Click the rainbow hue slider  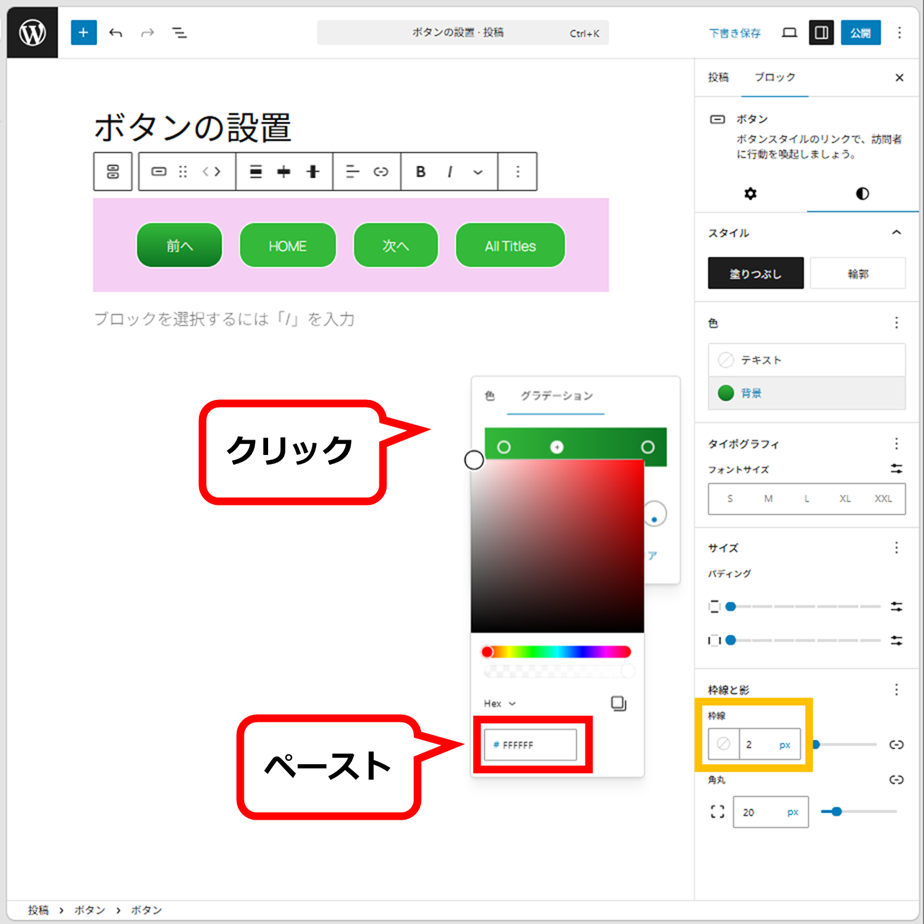pyautogui.click(x=557, y=652)
